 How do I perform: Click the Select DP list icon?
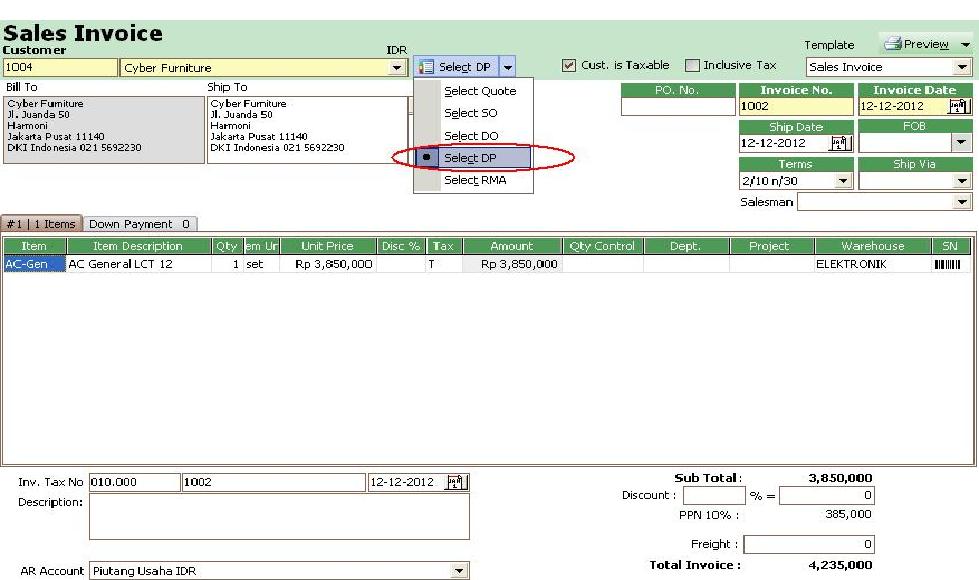(426, 67)
